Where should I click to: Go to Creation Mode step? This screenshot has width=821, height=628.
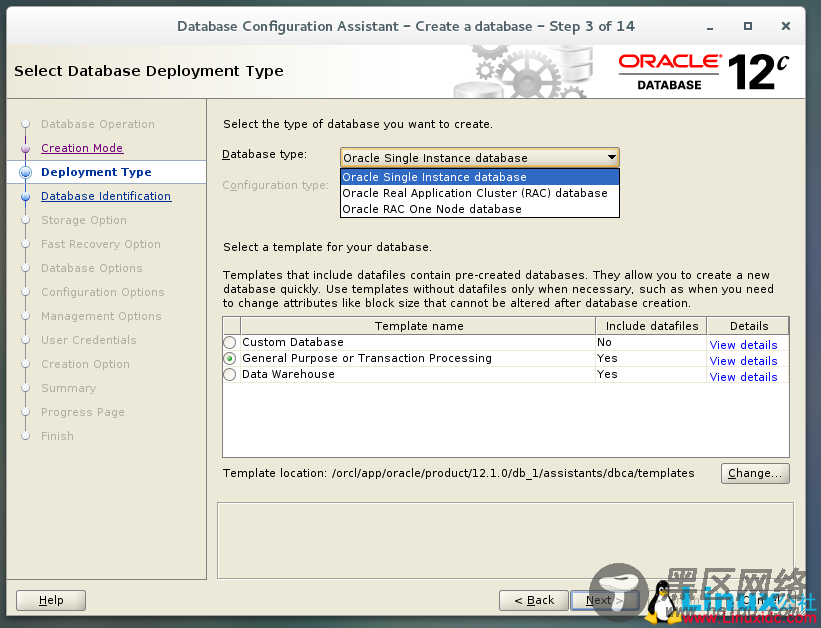point(82,148)
